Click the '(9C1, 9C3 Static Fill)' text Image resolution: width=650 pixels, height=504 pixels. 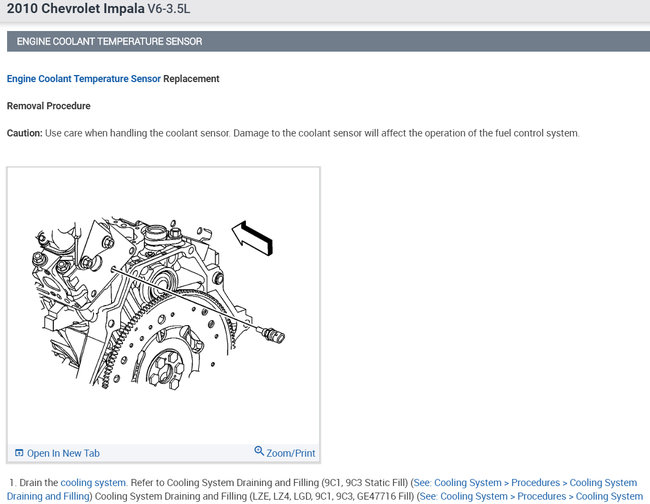click(365, 483)
